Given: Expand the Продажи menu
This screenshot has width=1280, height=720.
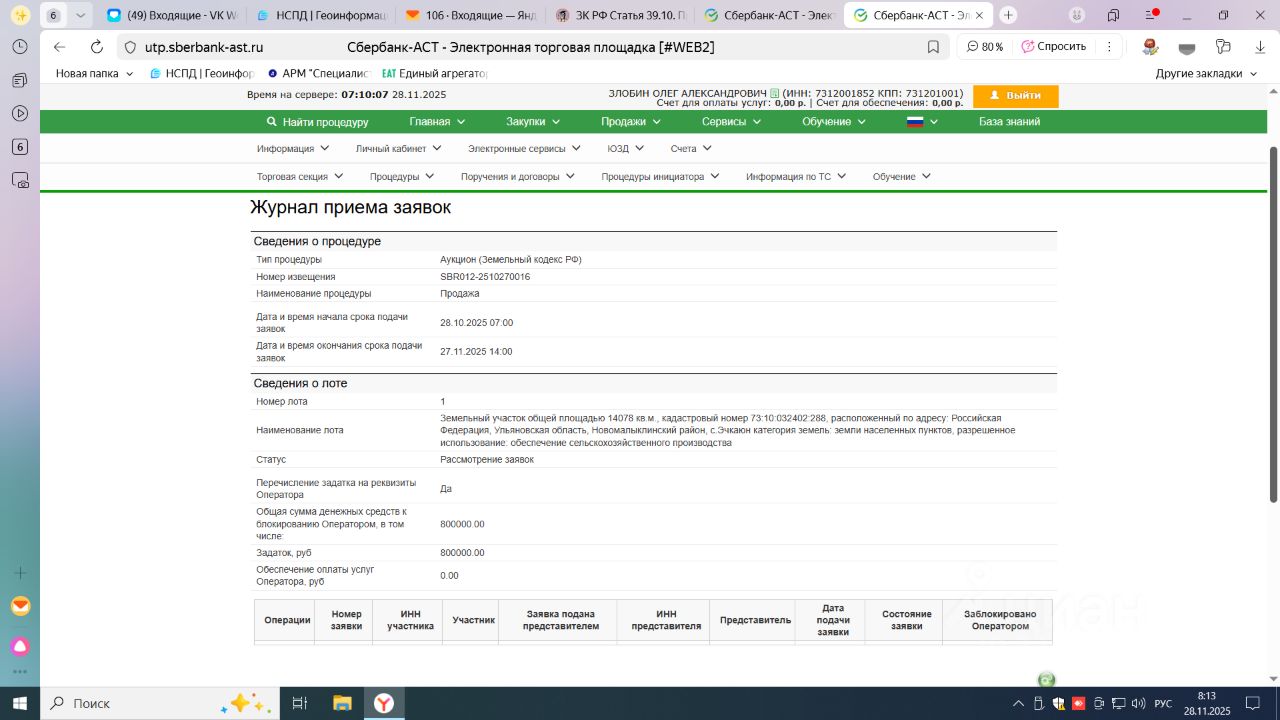Looking at the screenshot, I should coord(630,122).
